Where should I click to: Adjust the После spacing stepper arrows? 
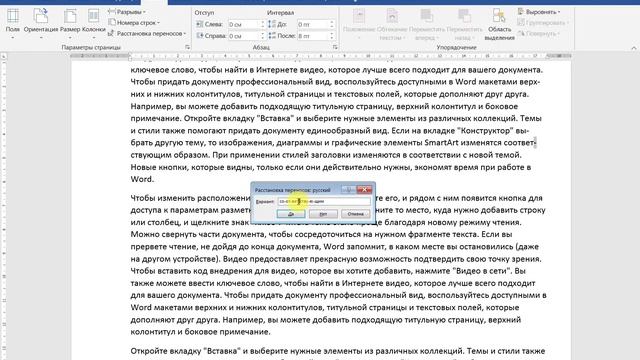click(332, 36)
